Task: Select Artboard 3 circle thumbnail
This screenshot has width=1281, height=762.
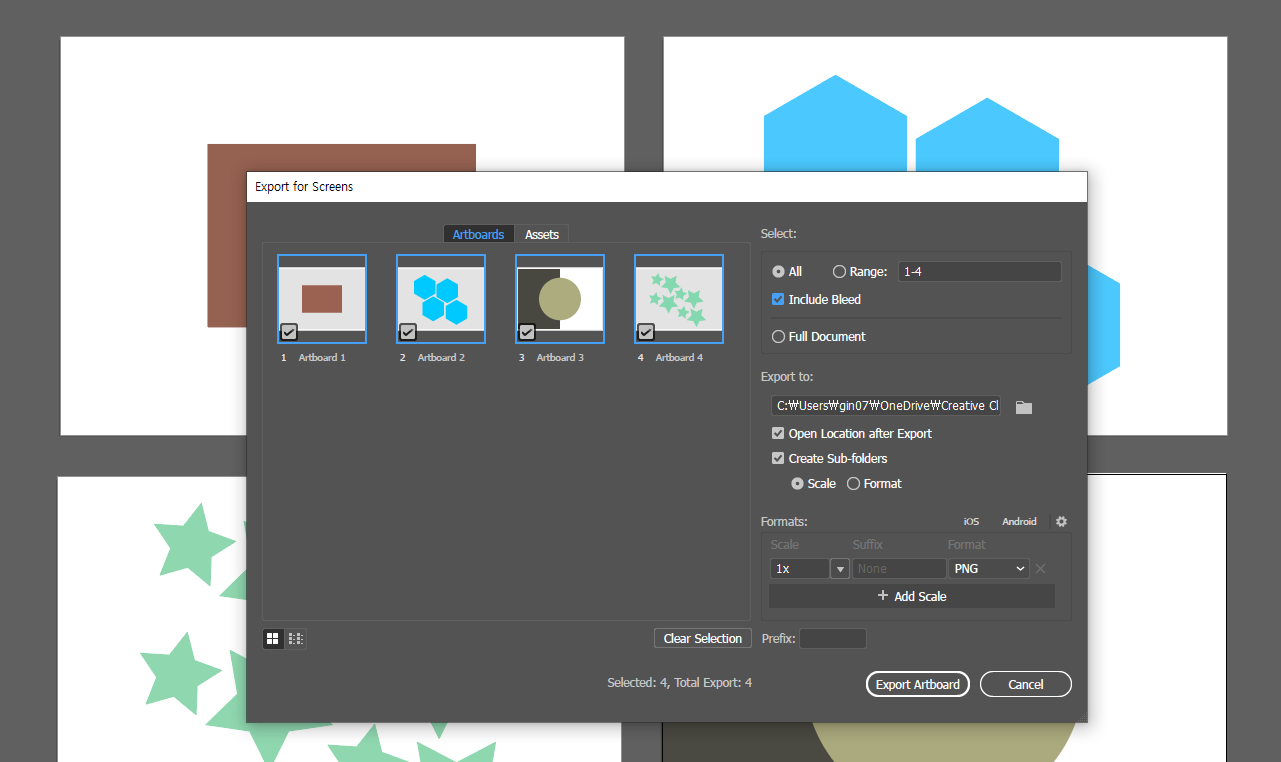Action: pos(560,299)
